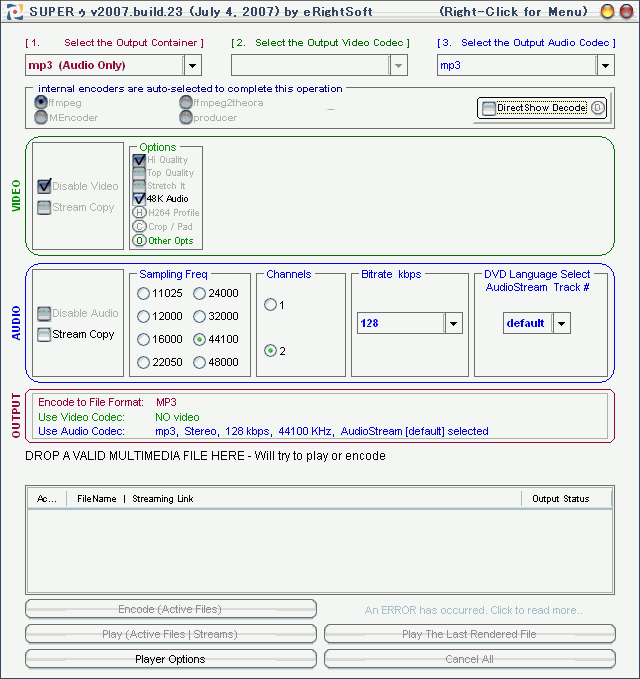Click Play The Last Rendered File
The width and height of the screenshot is (640, 679).
point(469,634)
